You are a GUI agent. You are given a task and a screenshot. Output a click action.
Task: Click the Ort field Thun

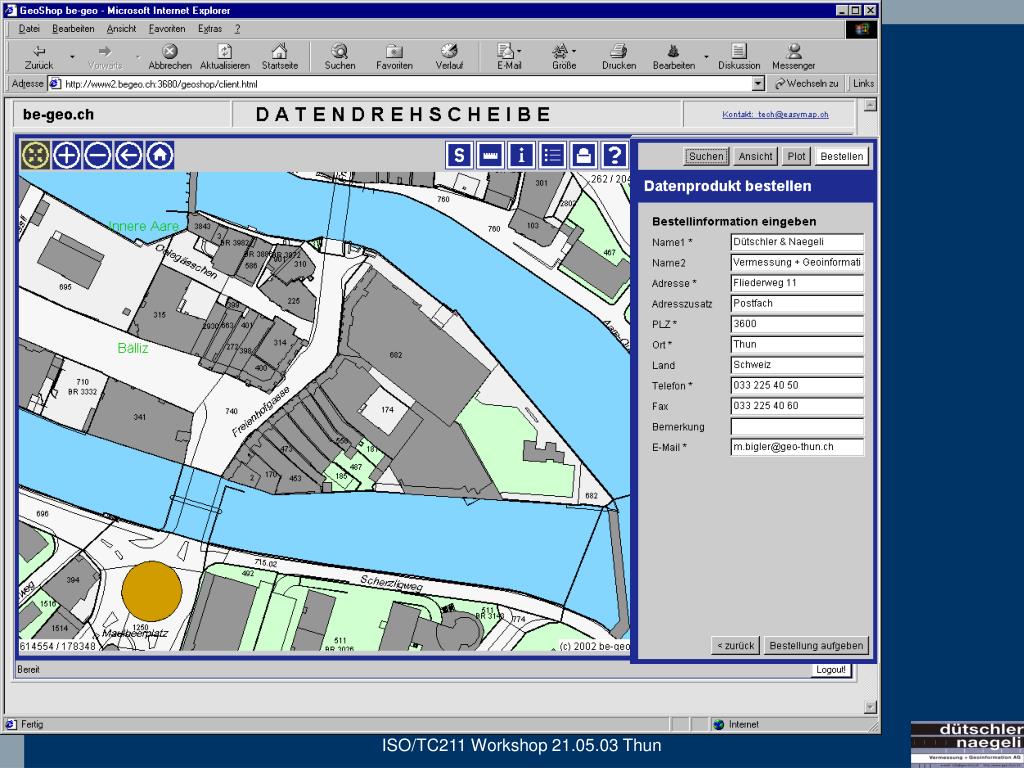[x=797, y=345]
